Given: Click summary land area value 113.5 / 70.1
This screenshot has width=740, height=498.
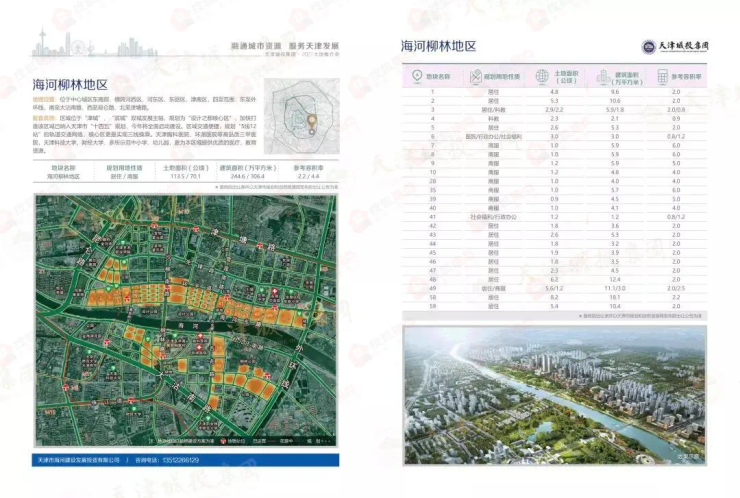Looking at the screenshot, I should click(185, 176).
